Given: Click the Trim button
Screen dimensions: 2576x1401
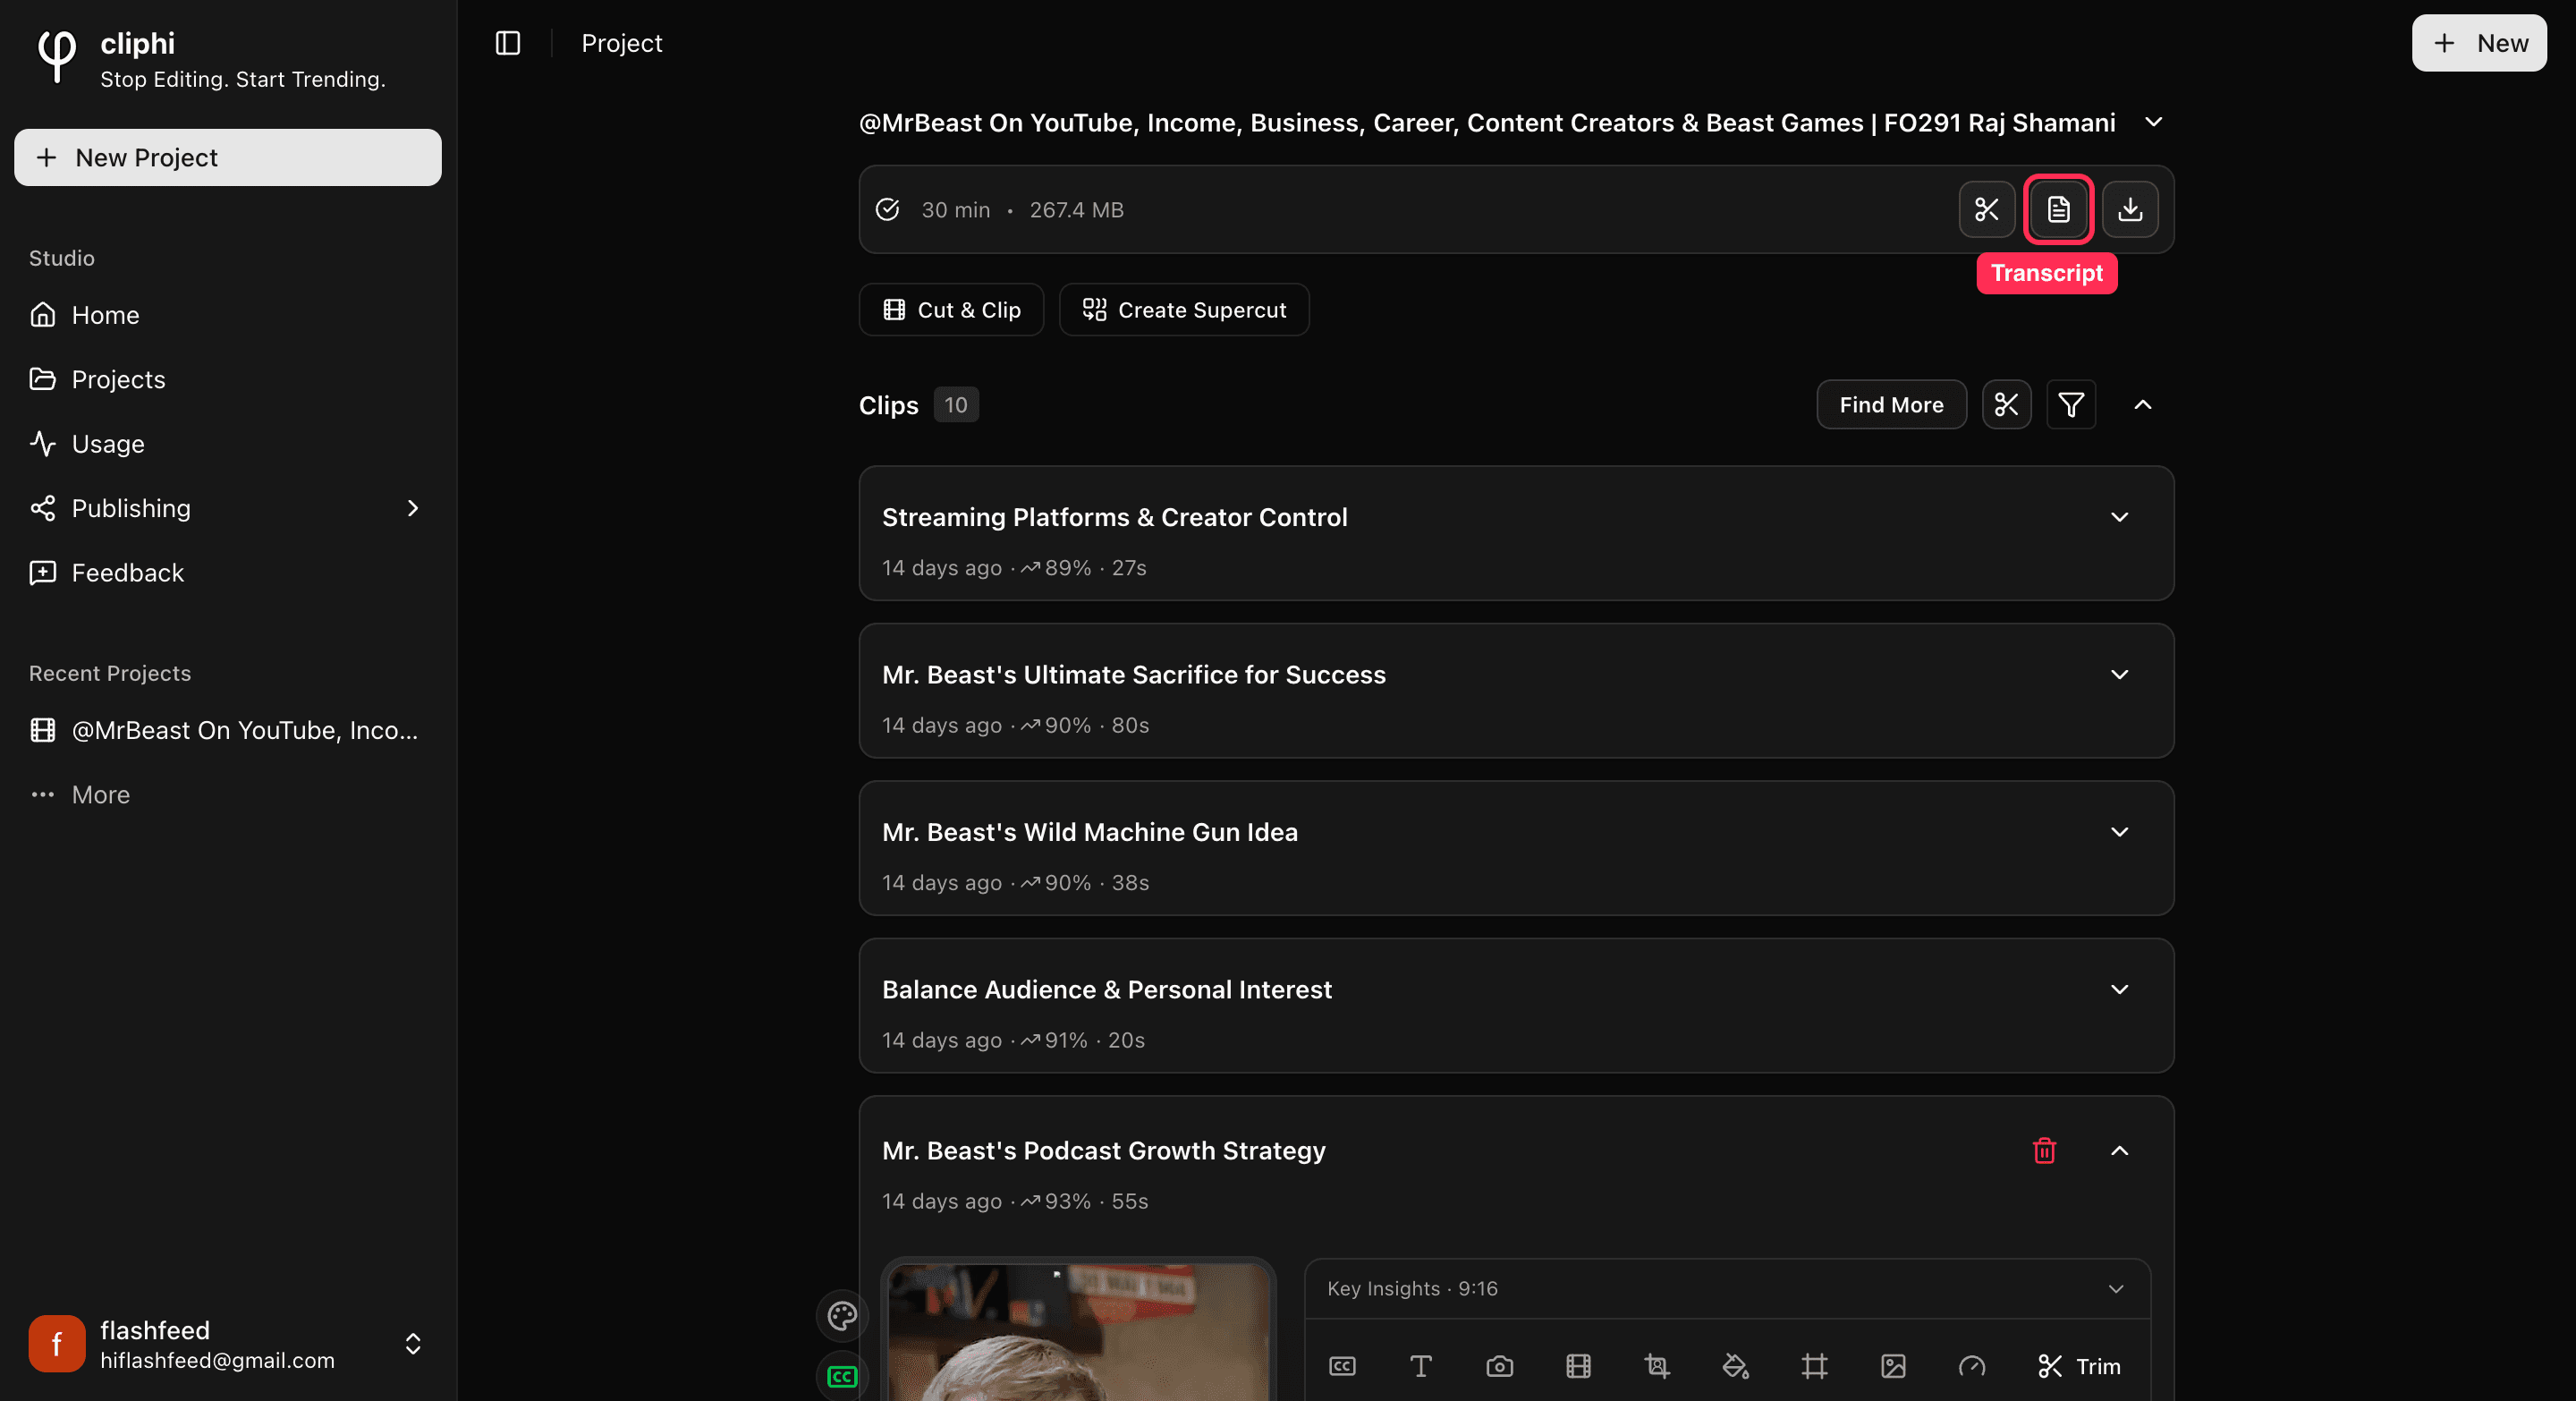Looking at the screenshot, I should [x=2079, y=1366].
